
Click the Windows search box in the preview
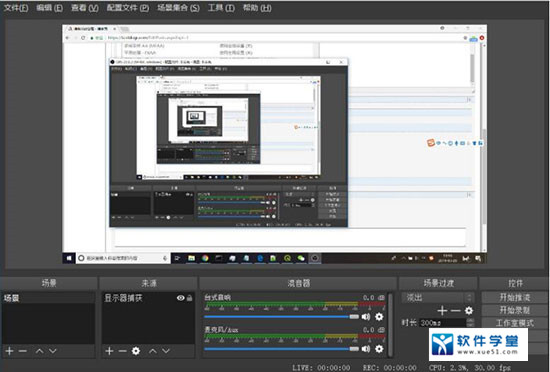click(x=123, y=258)
